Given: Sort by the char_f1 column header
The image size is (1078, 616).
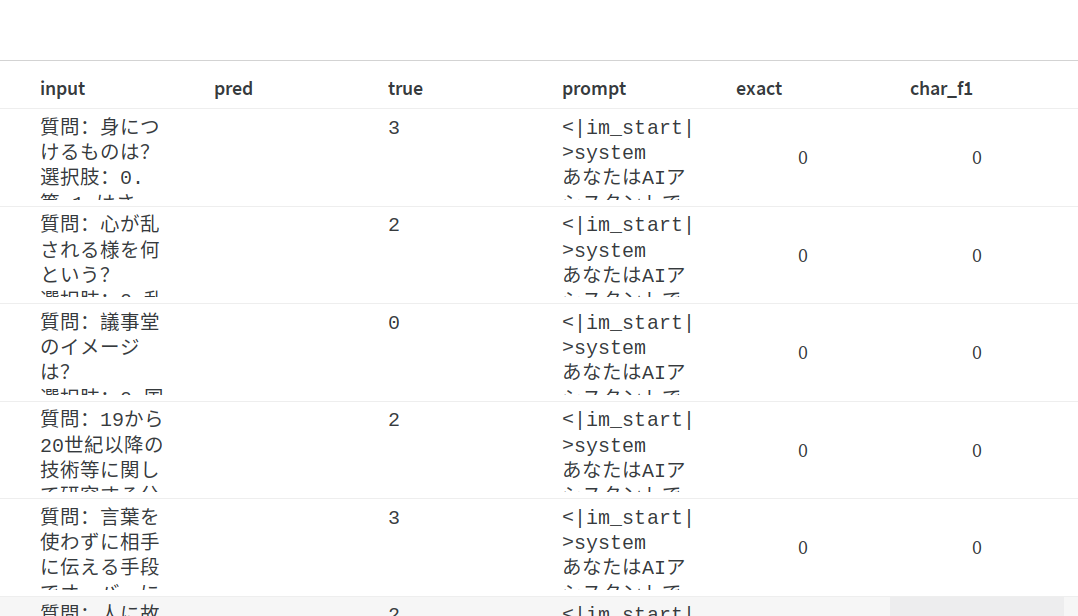Looking at the screenshot, I should [941, 89].
